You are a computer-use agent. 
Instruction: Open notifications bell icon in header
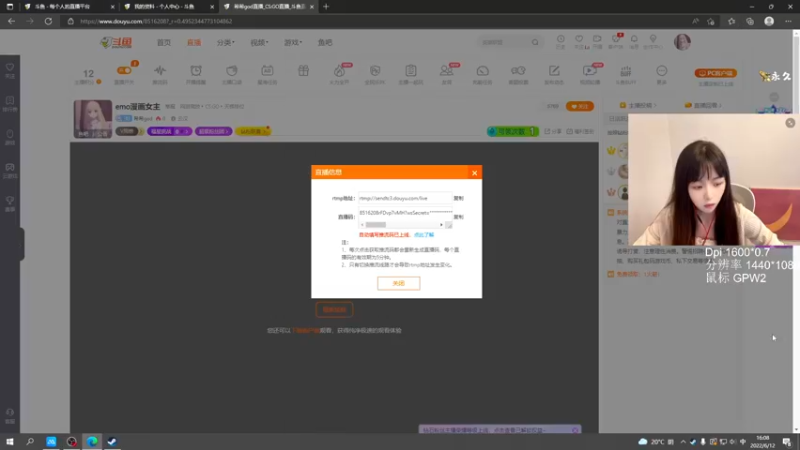pyautogui.click(x=634, y=41)
